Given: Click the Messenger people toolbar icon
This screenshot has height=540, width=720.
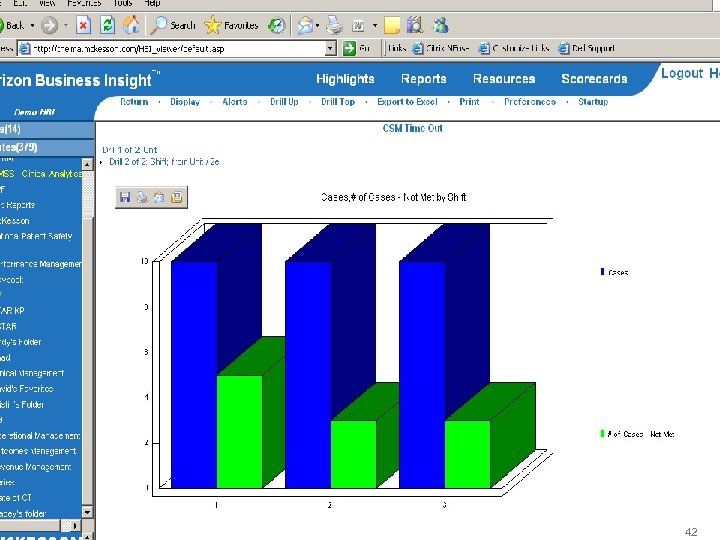Looking at the screenshot, I should click(x=441, y=25).
